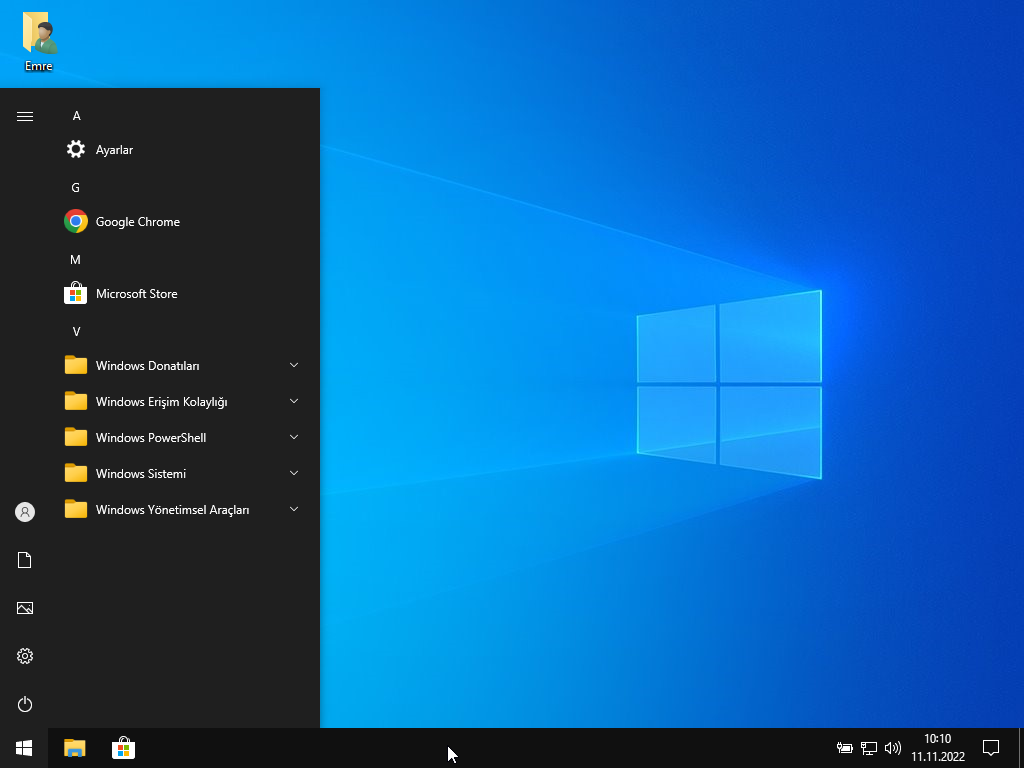Image resolution: width=1024 pixels, height=768 pixels.
Task: Launch Microsoft Store from the taskbar
Action: pyautogui.click(x=122, y=747)
